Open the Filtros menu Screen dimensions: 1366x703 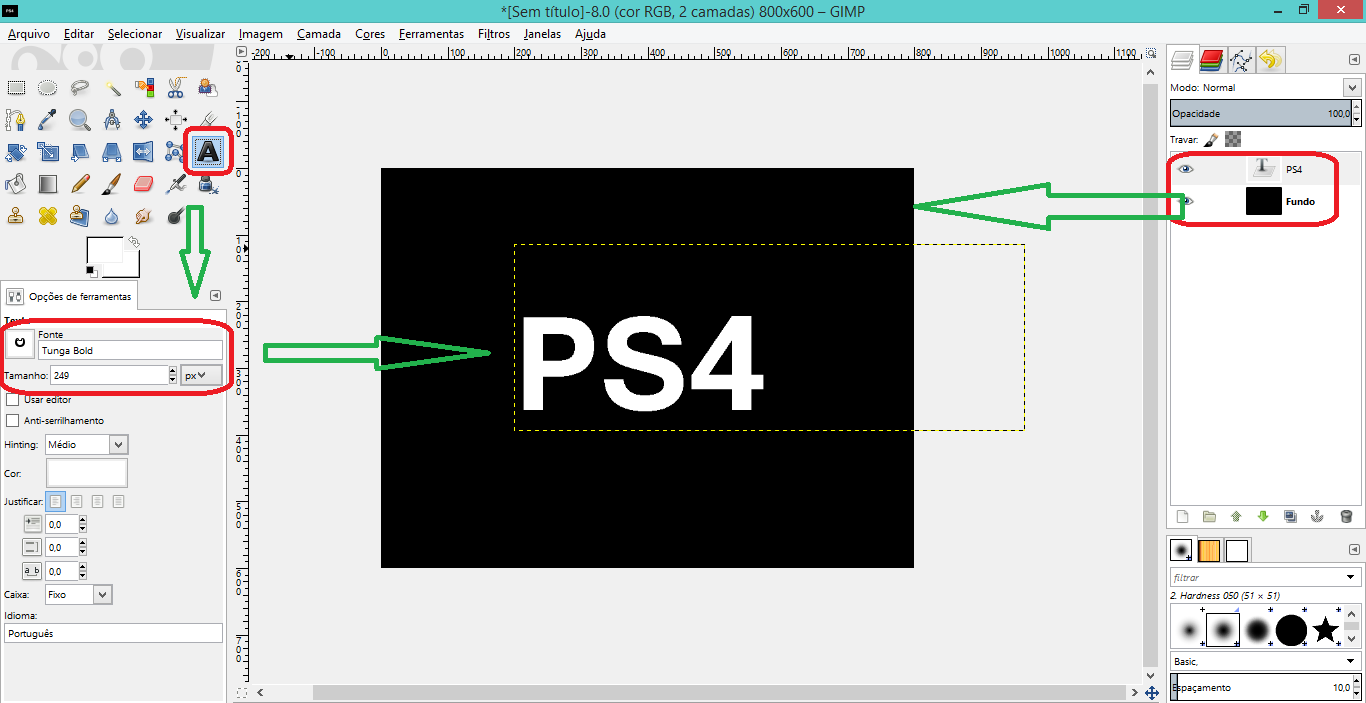[493, 33]
